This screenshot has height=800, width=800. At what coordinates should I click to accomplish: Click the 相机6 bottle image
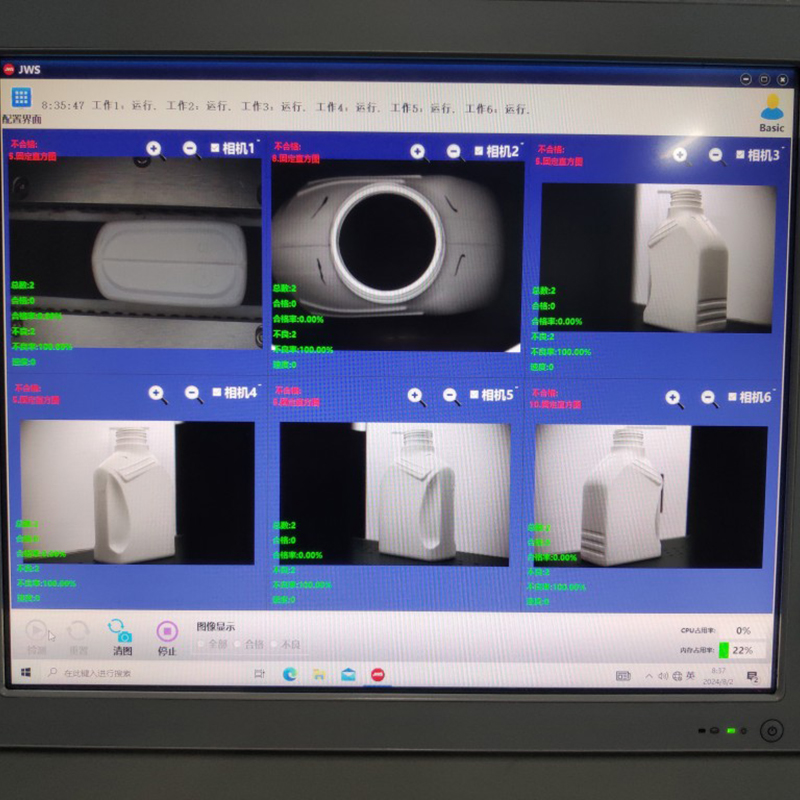tap(651, 496)
